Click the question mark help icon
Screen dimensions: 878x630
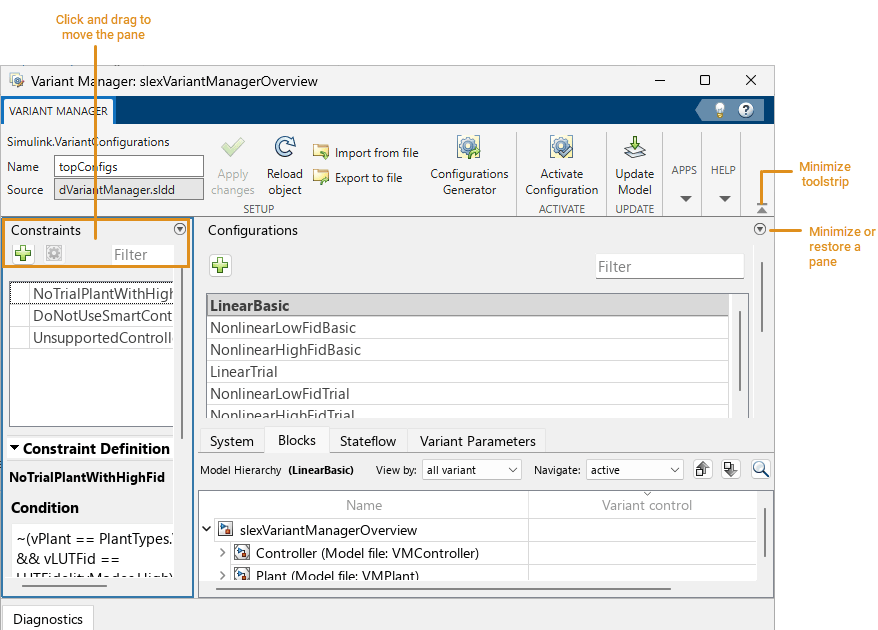click(745, 110)
